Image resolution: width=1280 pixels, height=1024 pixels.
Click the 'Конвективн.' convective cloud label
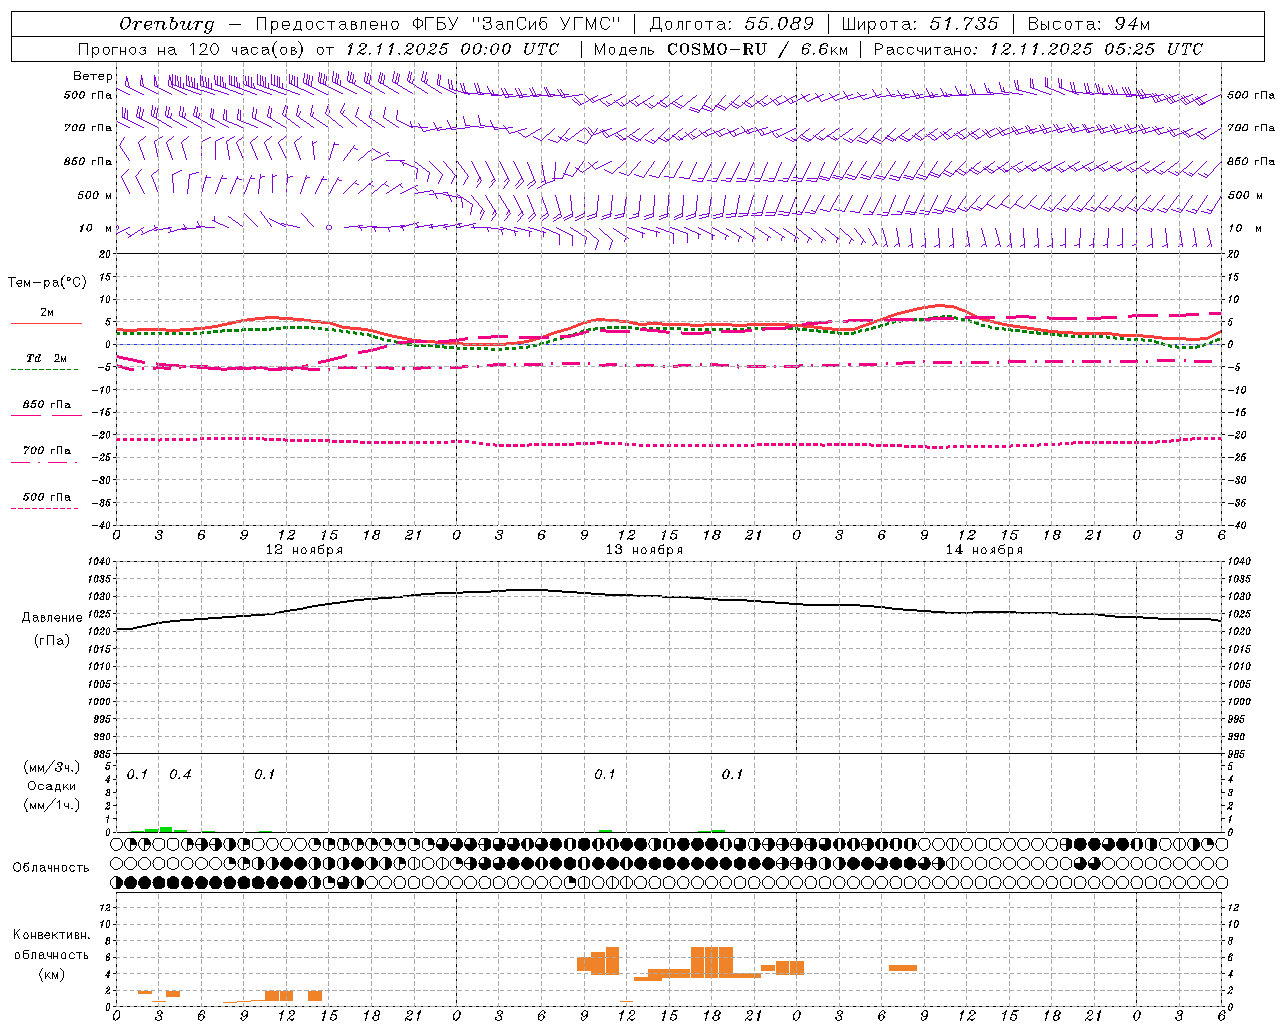coord(52,935)
